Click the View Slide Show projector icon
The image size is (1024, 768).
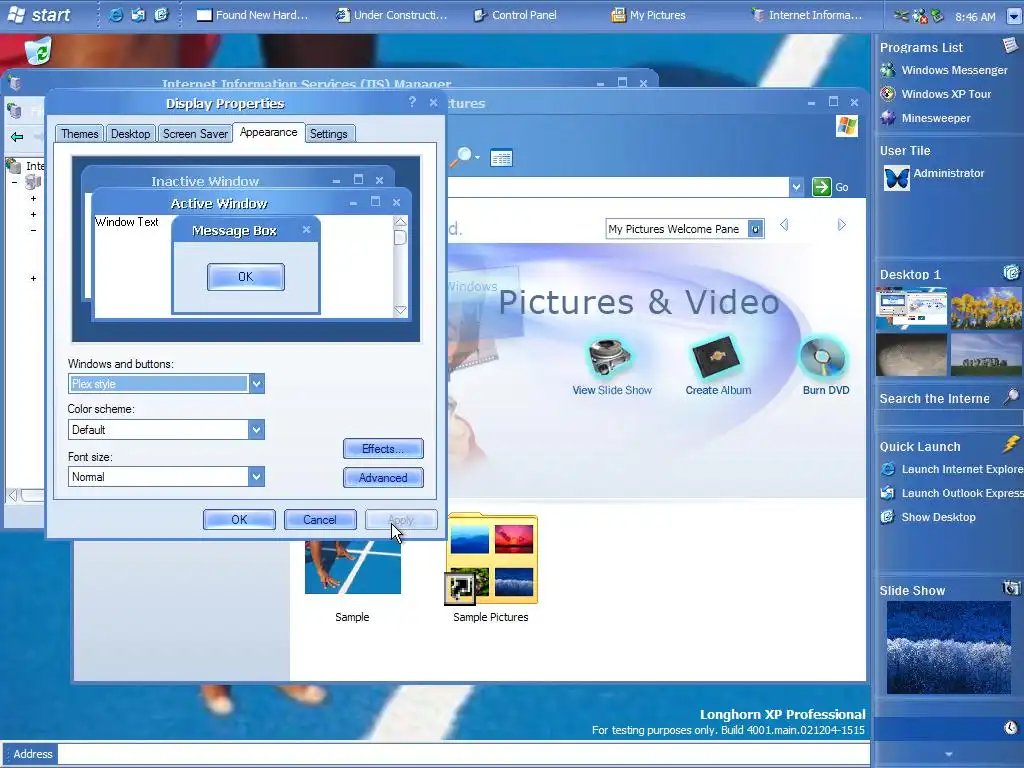tap(611, 357)
